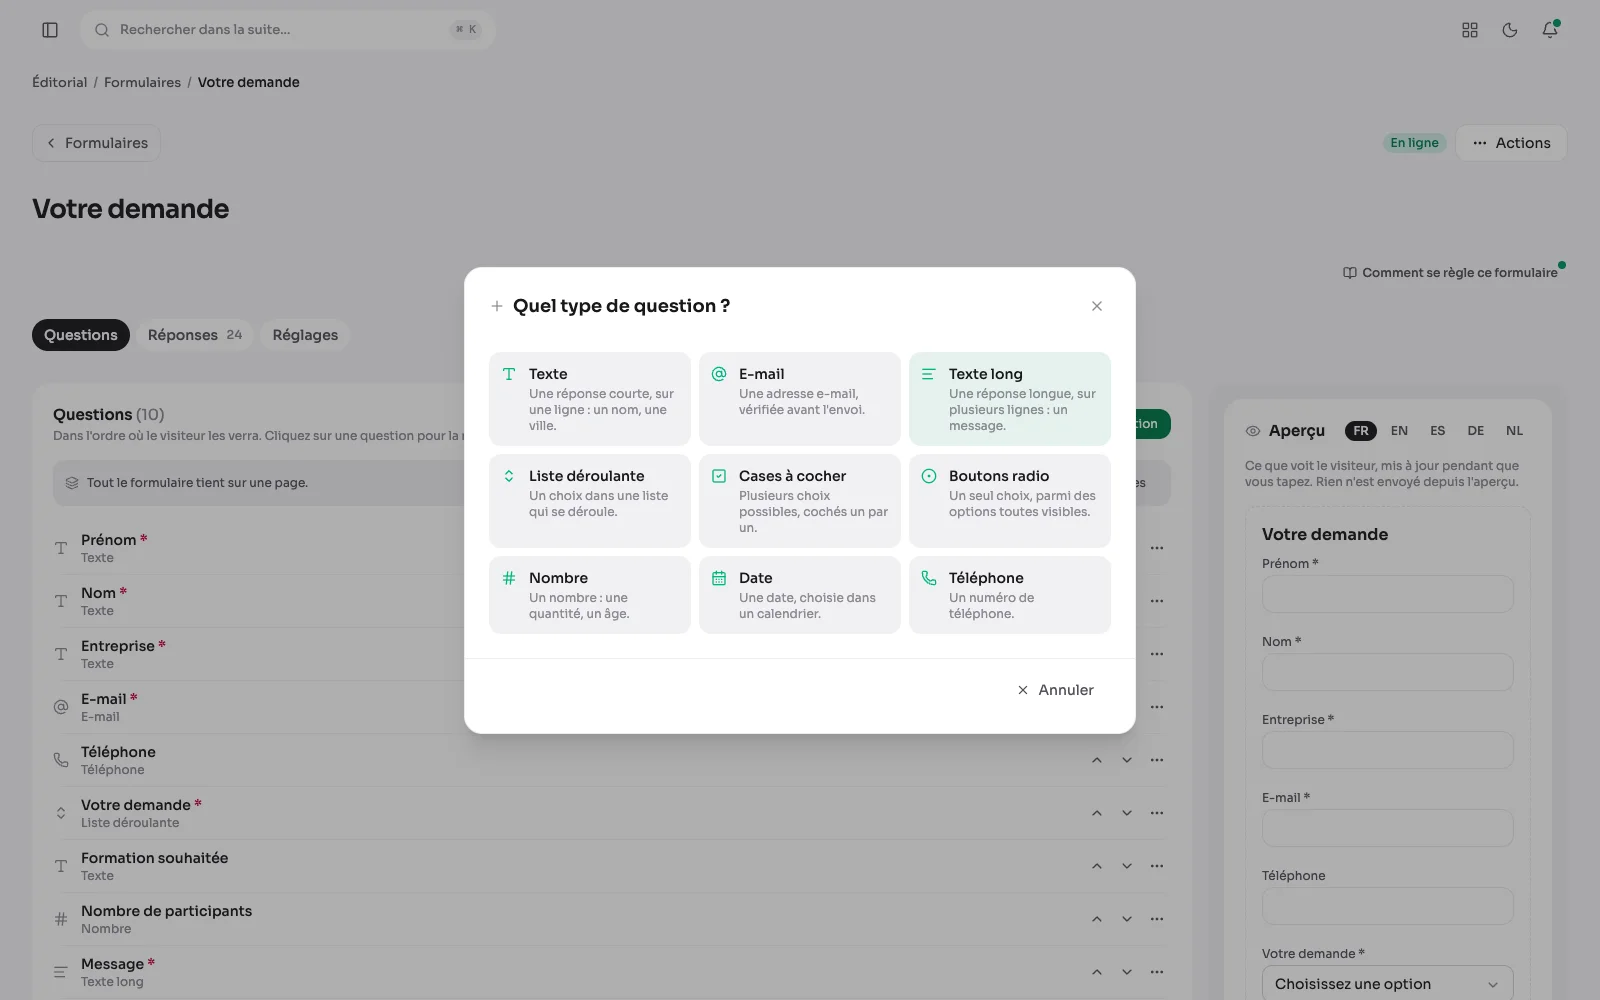Image resolution: width=1600 pixels, height=1000 pixels.
Task: Select FR preview language
Action: click(1361, 431)
